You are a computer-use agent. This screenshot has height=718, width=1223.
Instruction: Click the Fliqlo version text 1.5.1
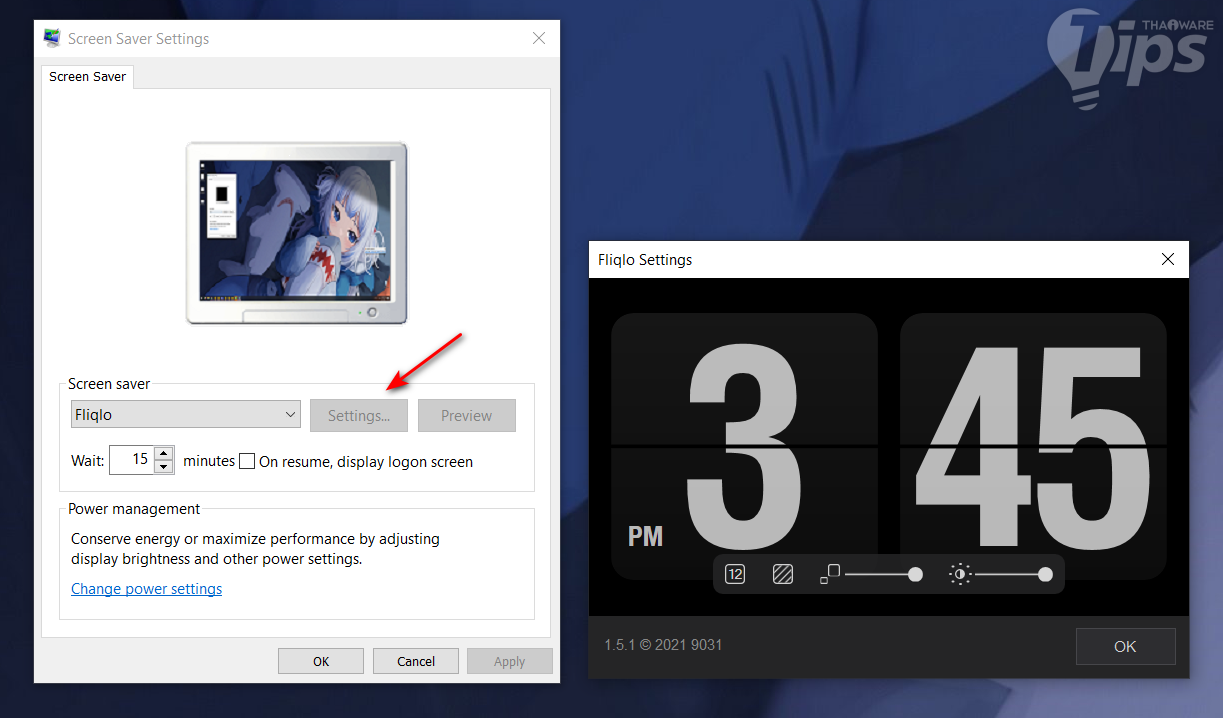click(663, 645)
